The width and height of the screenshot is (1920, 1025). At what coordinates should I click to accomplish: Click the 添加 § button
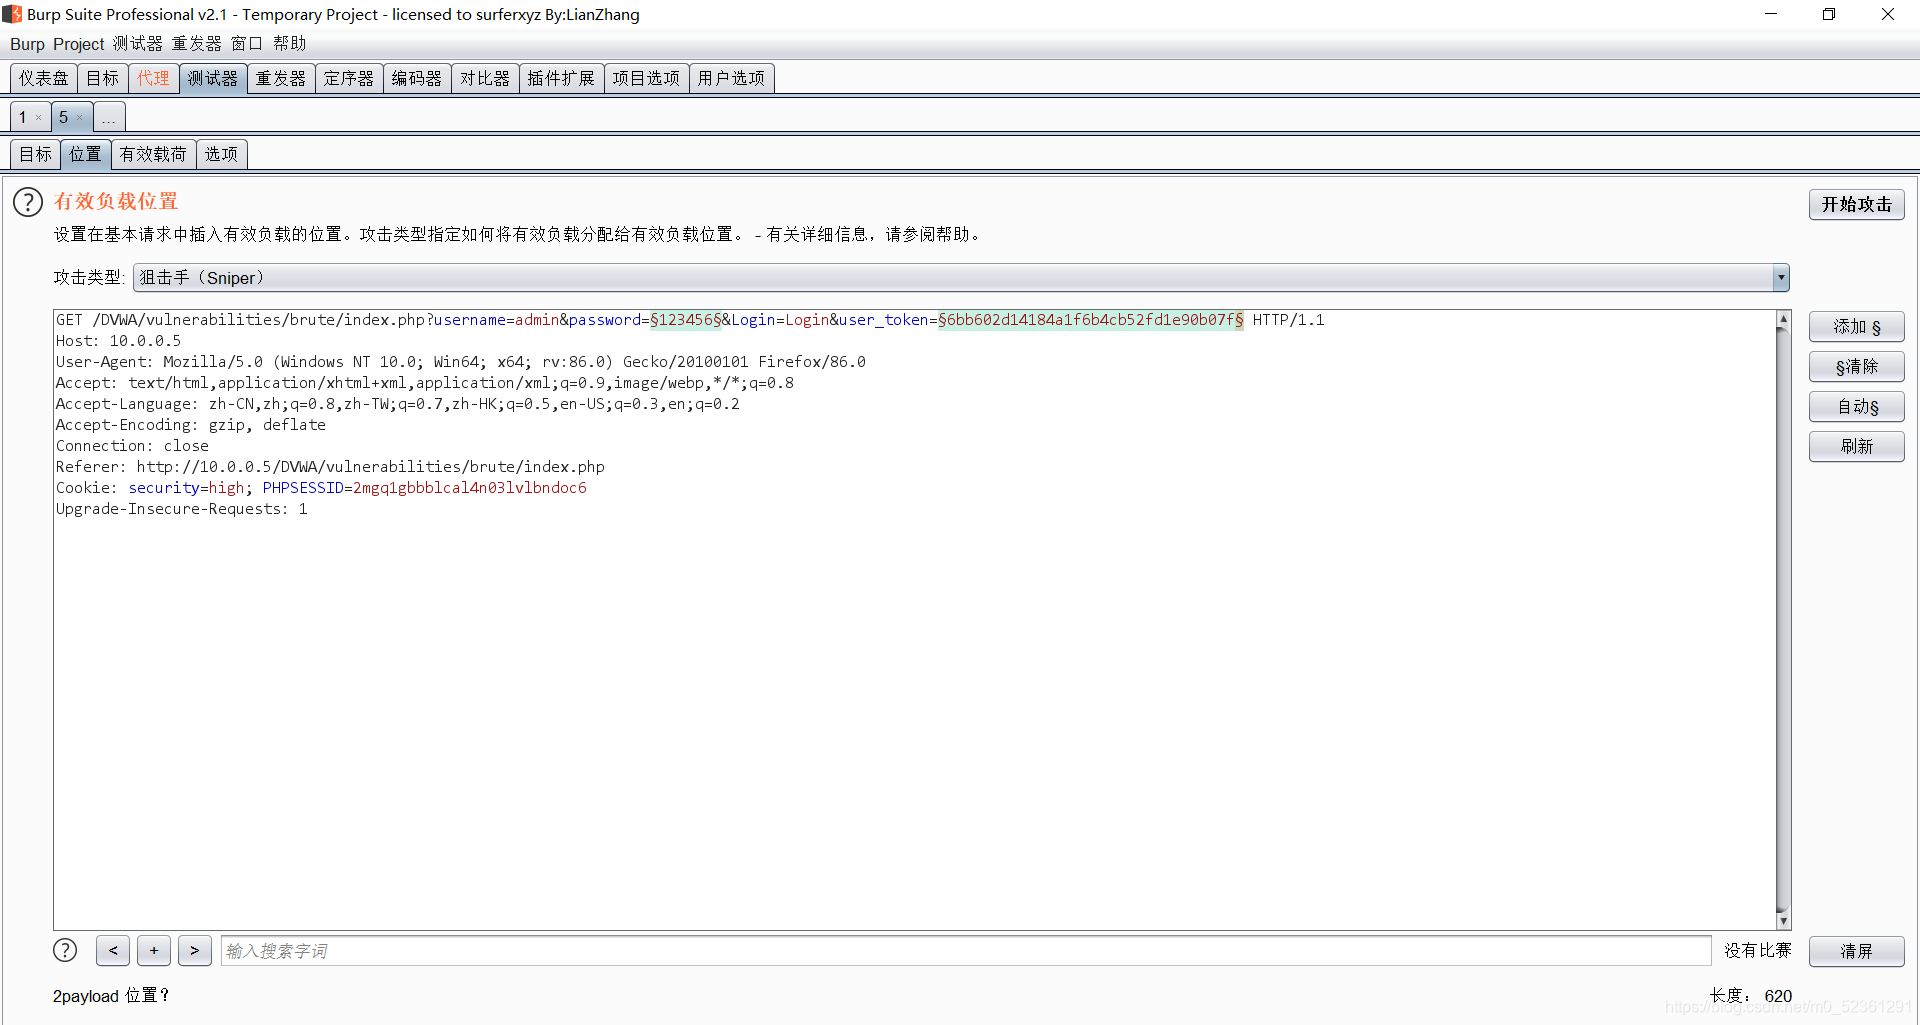(1856, 327)
